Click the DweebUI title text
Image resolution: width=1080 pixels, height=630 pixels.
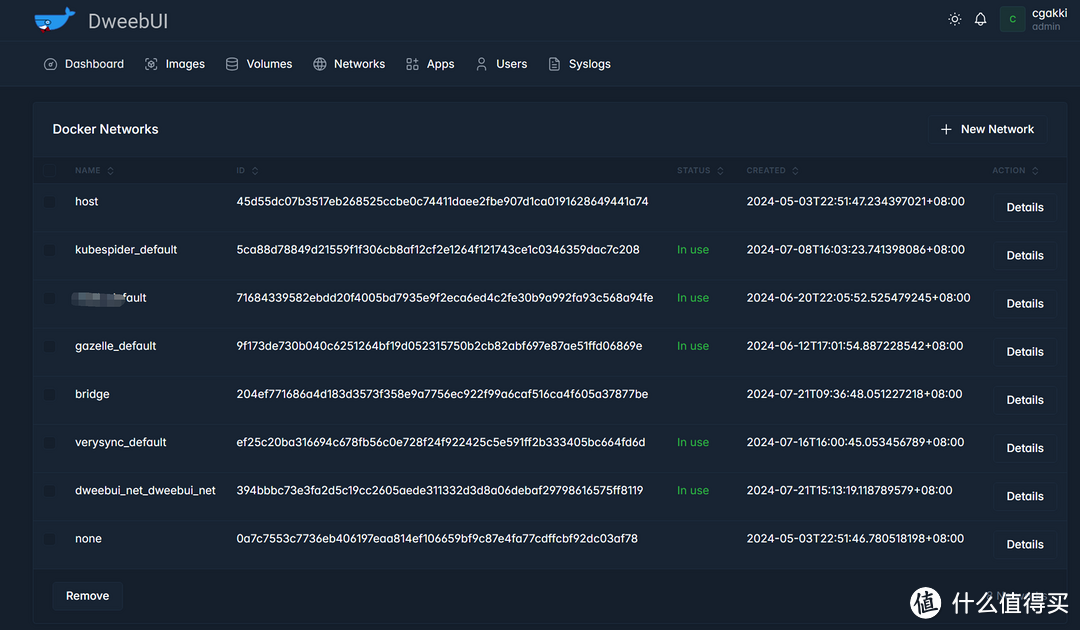pyautogui.click(x=128, y=21)
